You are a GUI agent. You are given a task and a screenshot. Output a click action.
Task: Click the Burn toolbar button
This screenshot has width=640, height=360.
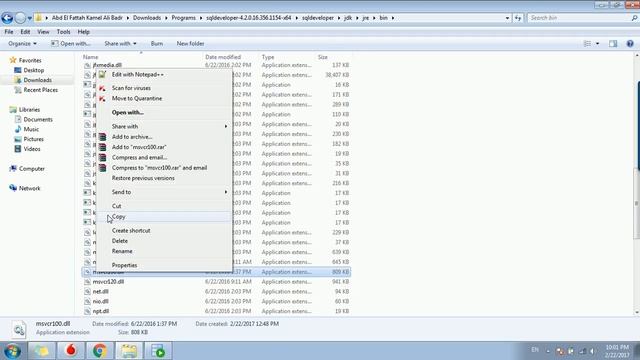tap(157, 44)
